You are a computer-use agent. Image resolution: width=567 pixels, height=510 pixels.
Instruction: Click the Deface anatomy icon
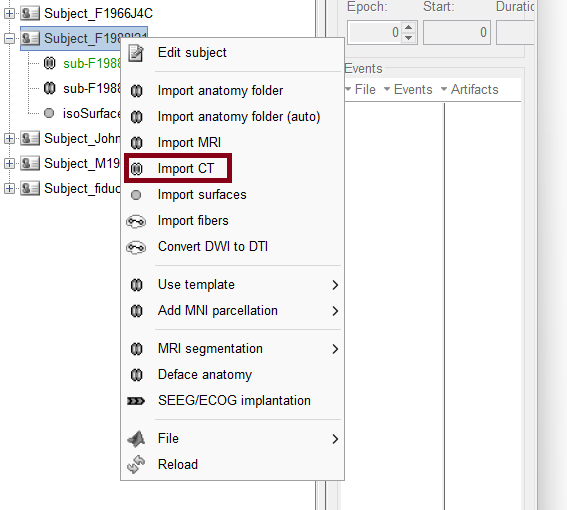pos(136,375)
